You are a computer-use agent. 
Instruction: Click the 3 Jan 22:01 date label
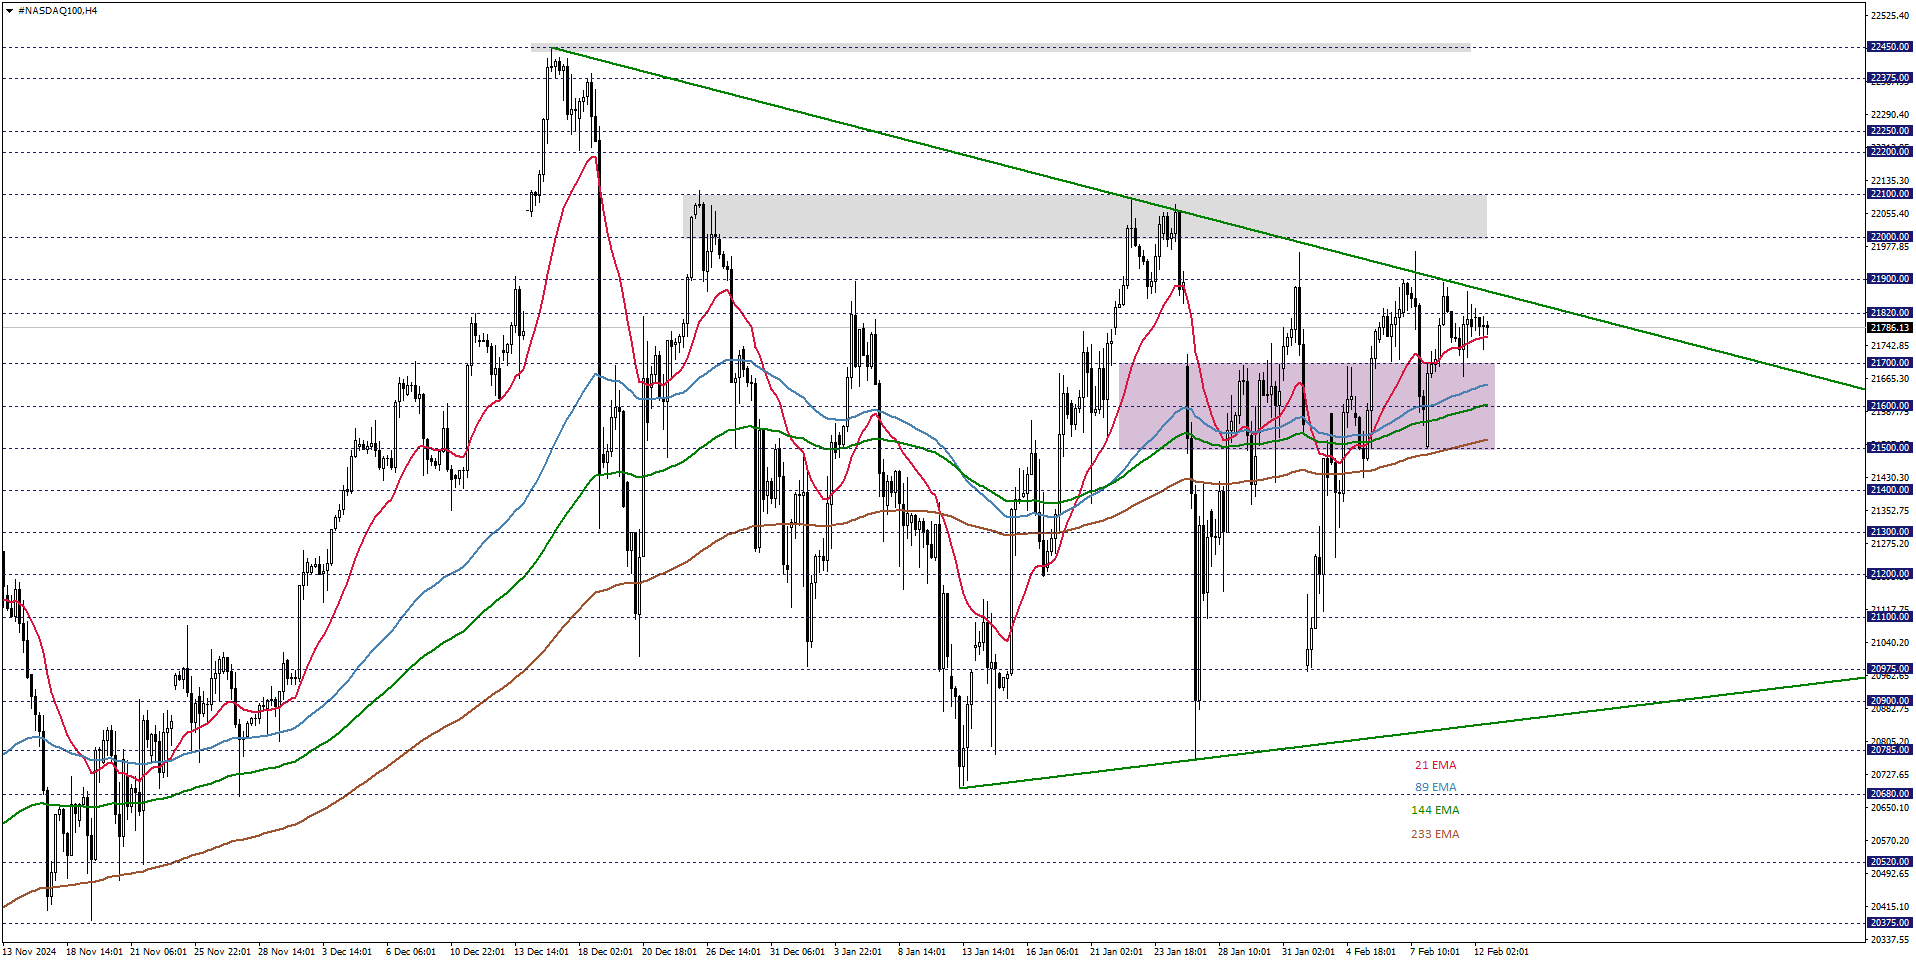click(859, 952)
